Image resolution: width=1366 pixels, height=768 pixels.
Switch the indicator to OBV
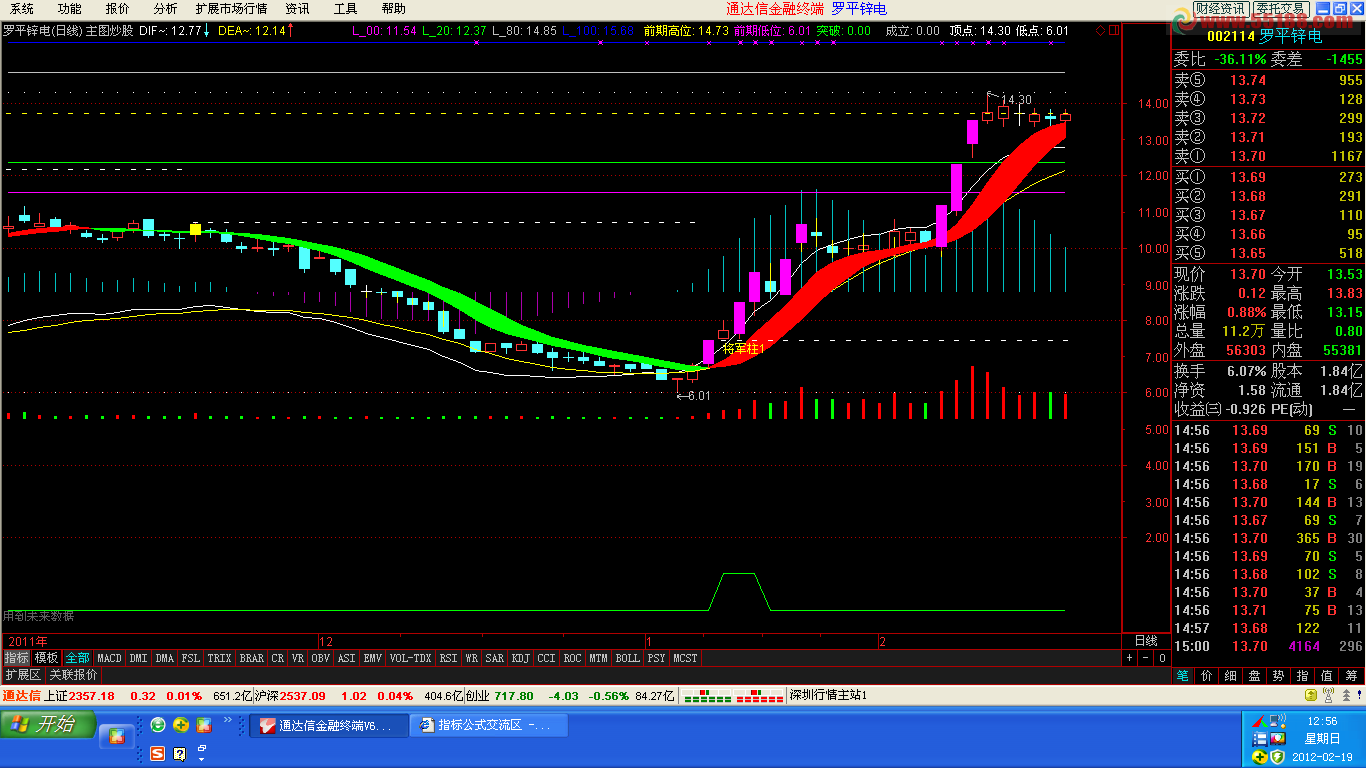pyautogui.click(x=320, y=658)
